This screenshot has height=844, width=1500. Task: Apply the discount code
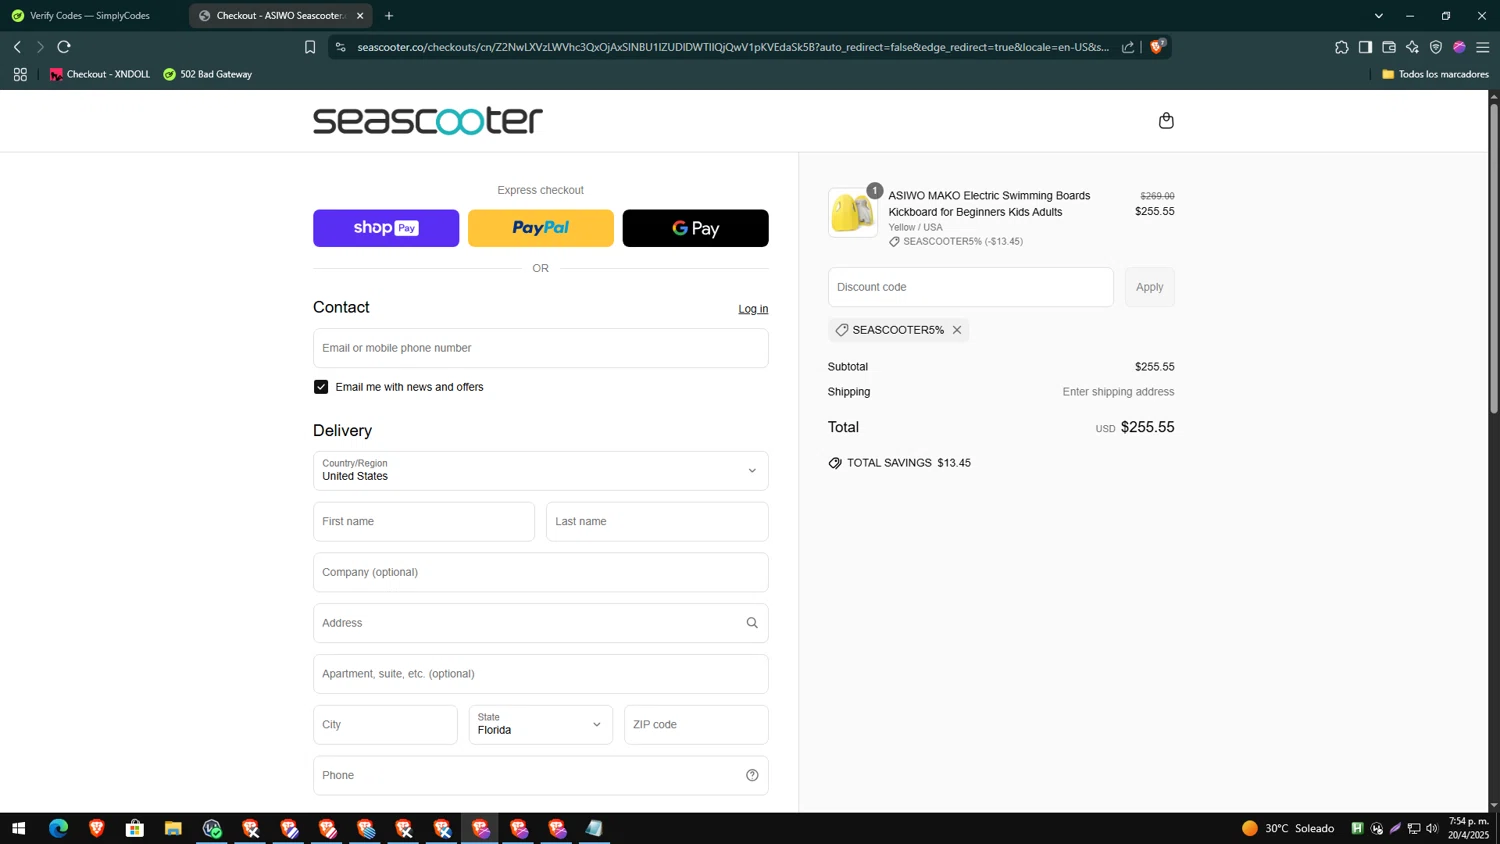point(1150,287)
